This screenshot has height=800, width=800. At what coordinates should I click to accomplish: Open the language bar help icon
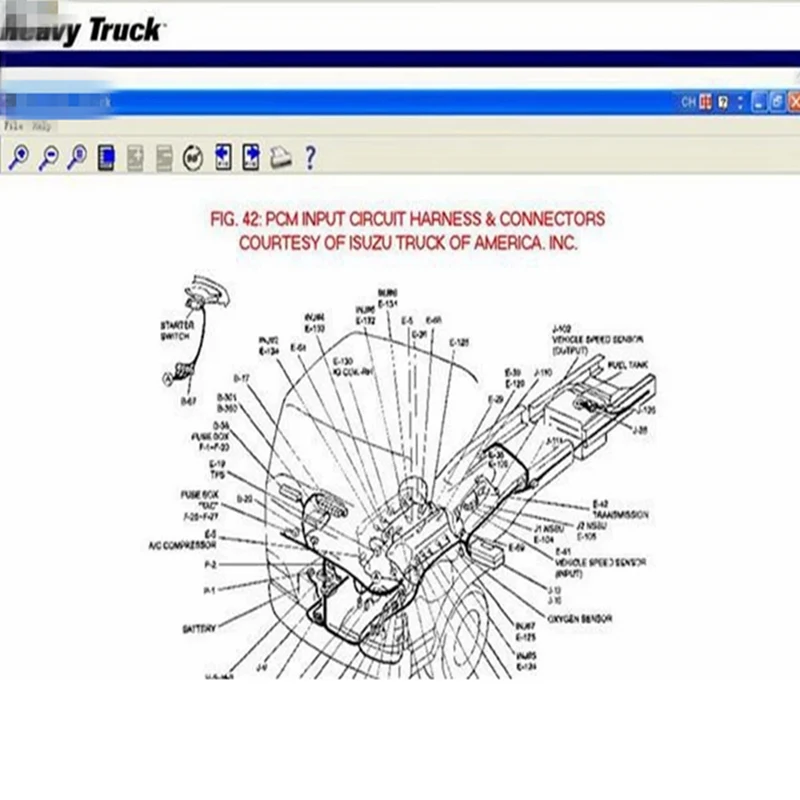[723, 103]
